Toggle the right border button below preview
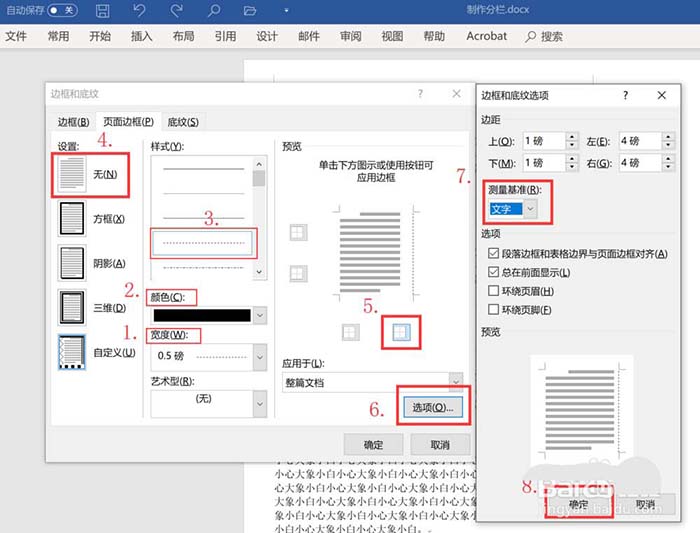This screenshot has width=700, height=533. point(401,332)
